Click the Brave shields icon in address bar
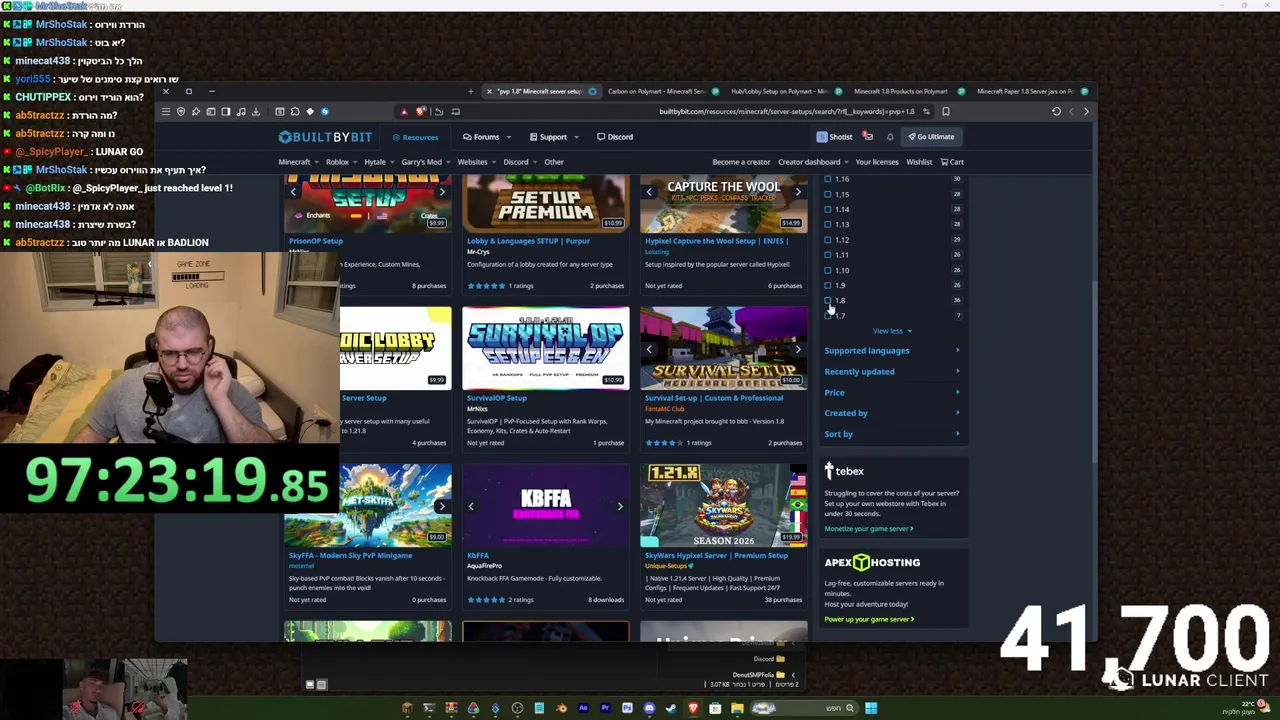Viewport: 1280px width, 720px height. tap(421, 112)
